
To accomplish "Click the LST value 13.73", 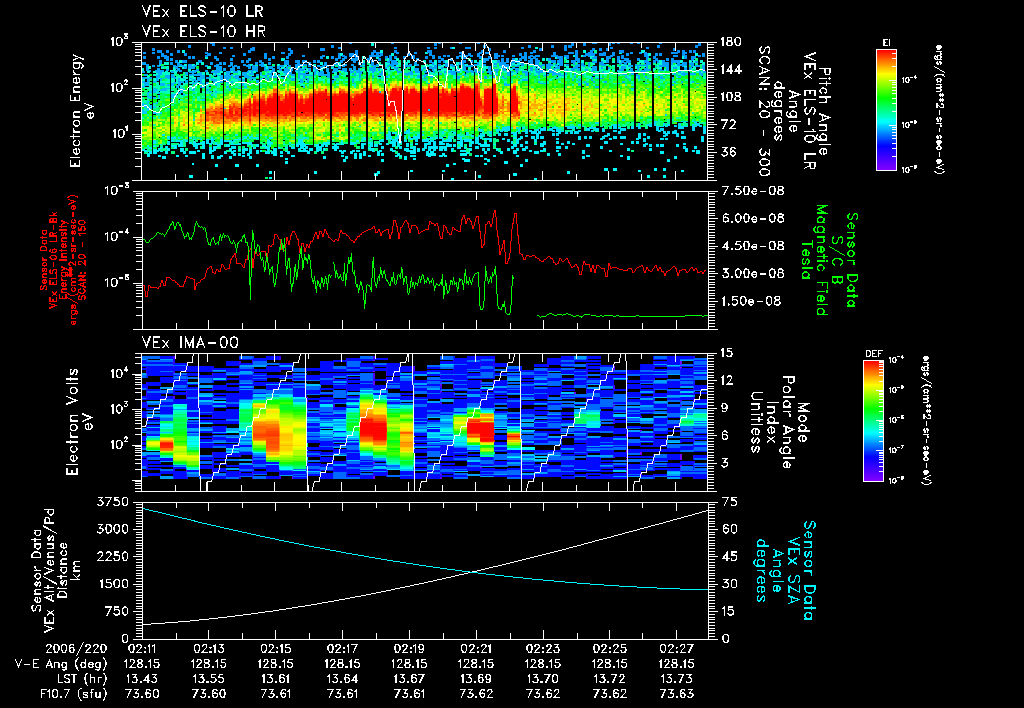I will tap(677, 679).
